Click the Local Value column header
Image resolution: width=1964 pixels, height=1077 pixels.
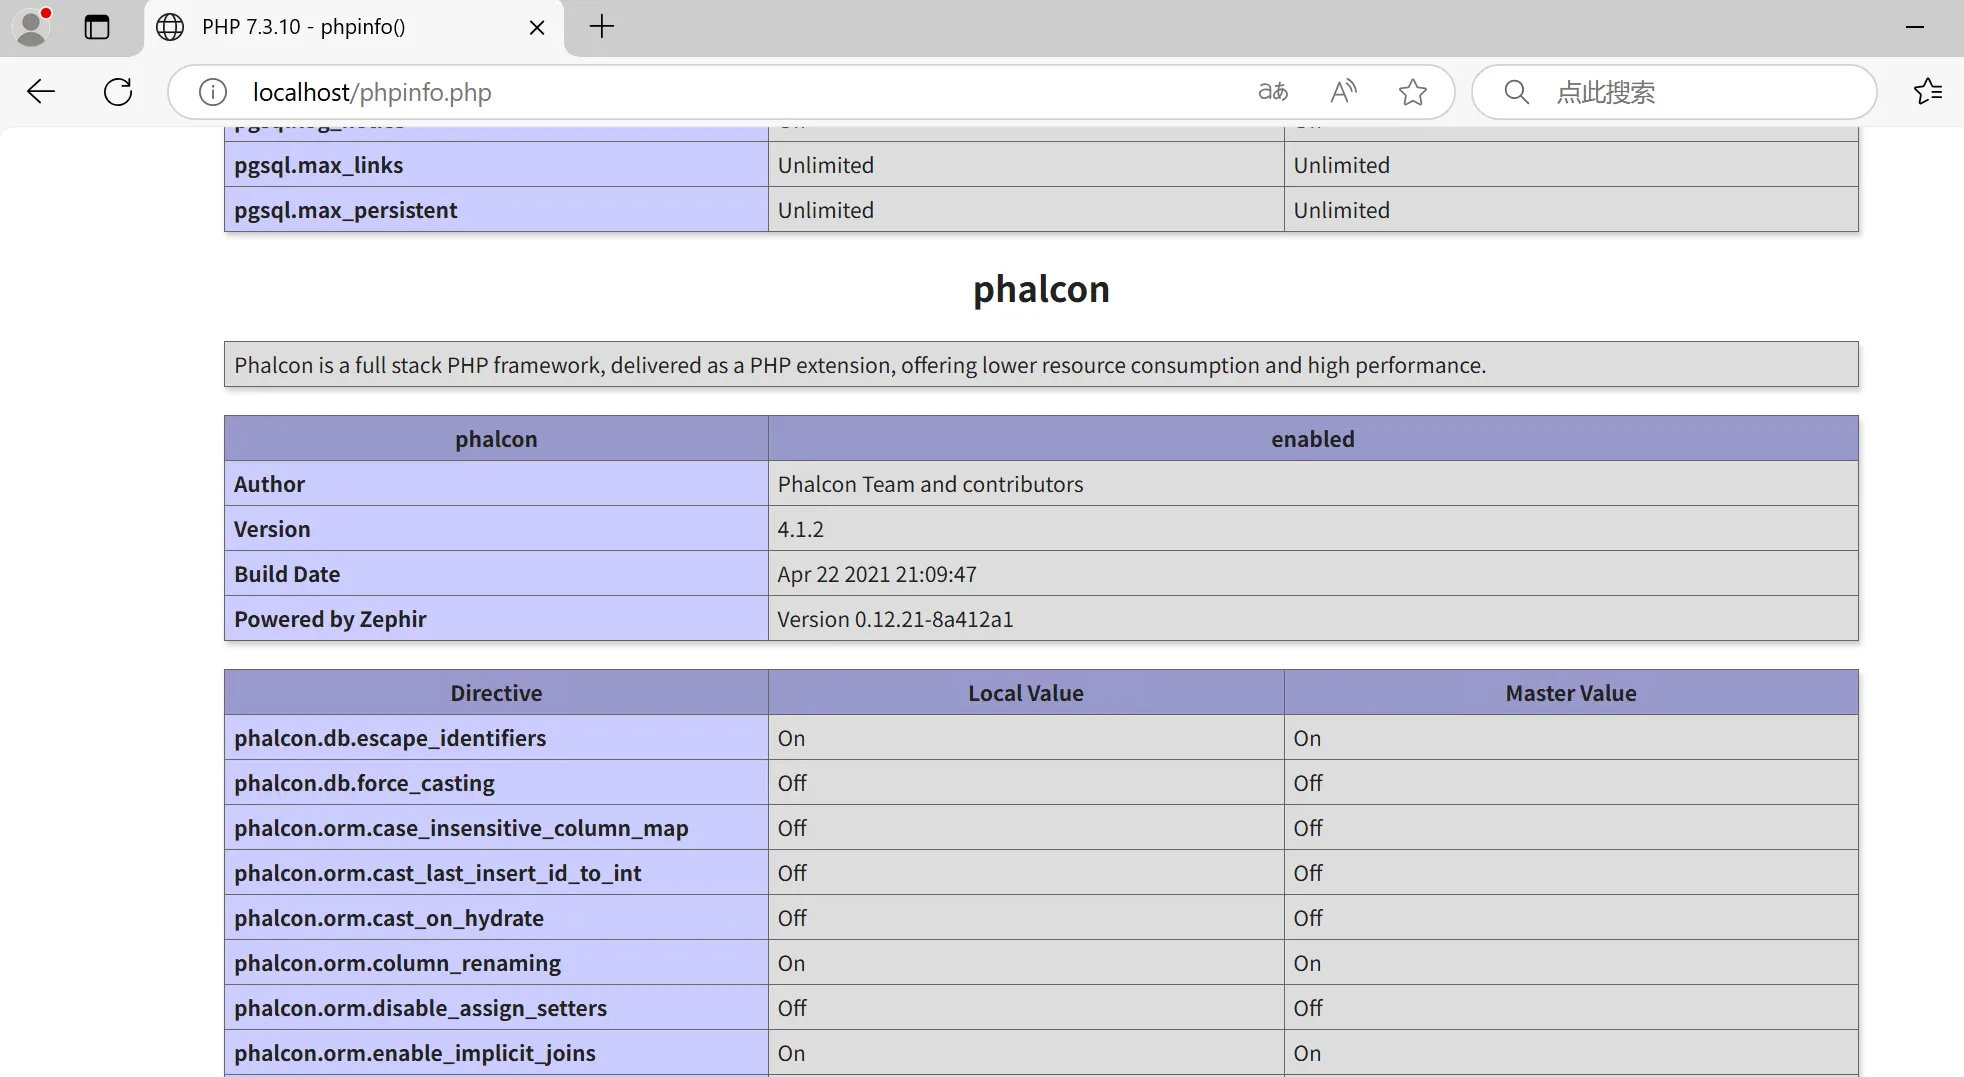[x=1026, y=693]
